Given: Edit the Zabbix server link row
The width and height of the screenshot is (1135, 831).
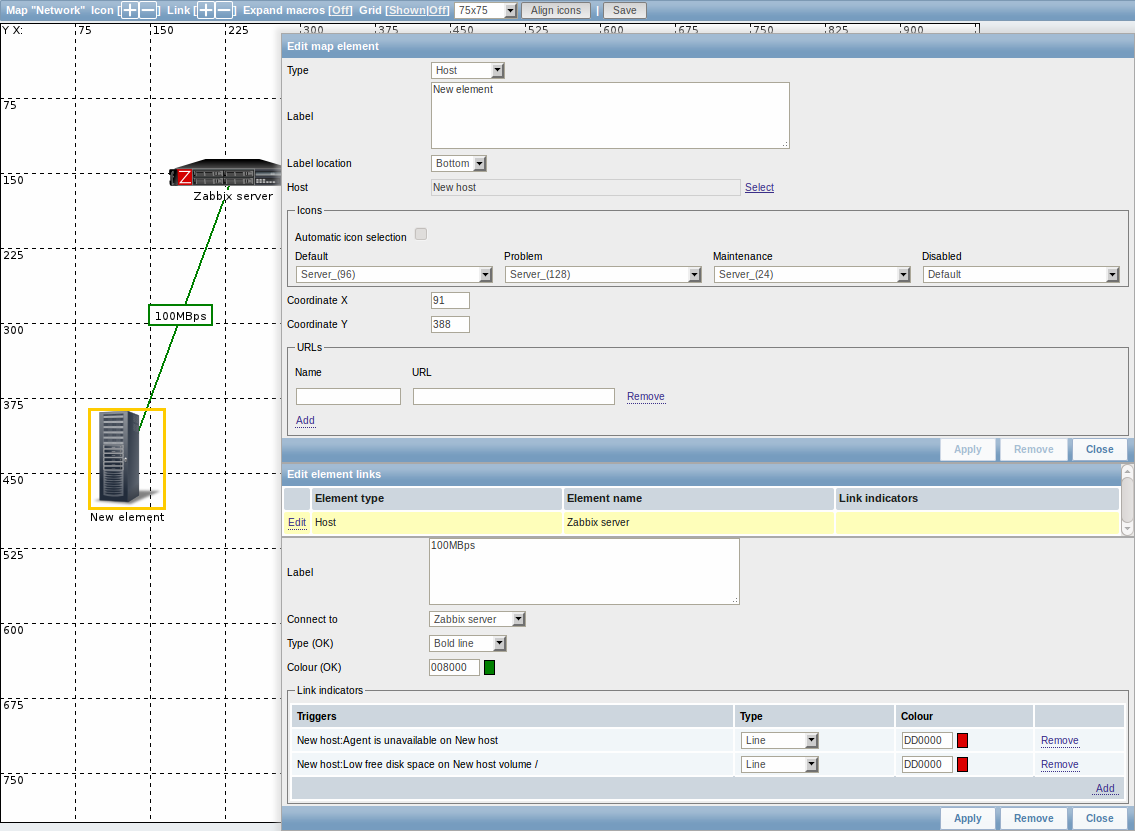Looking at the screenshot, I should tap(297, 523).
